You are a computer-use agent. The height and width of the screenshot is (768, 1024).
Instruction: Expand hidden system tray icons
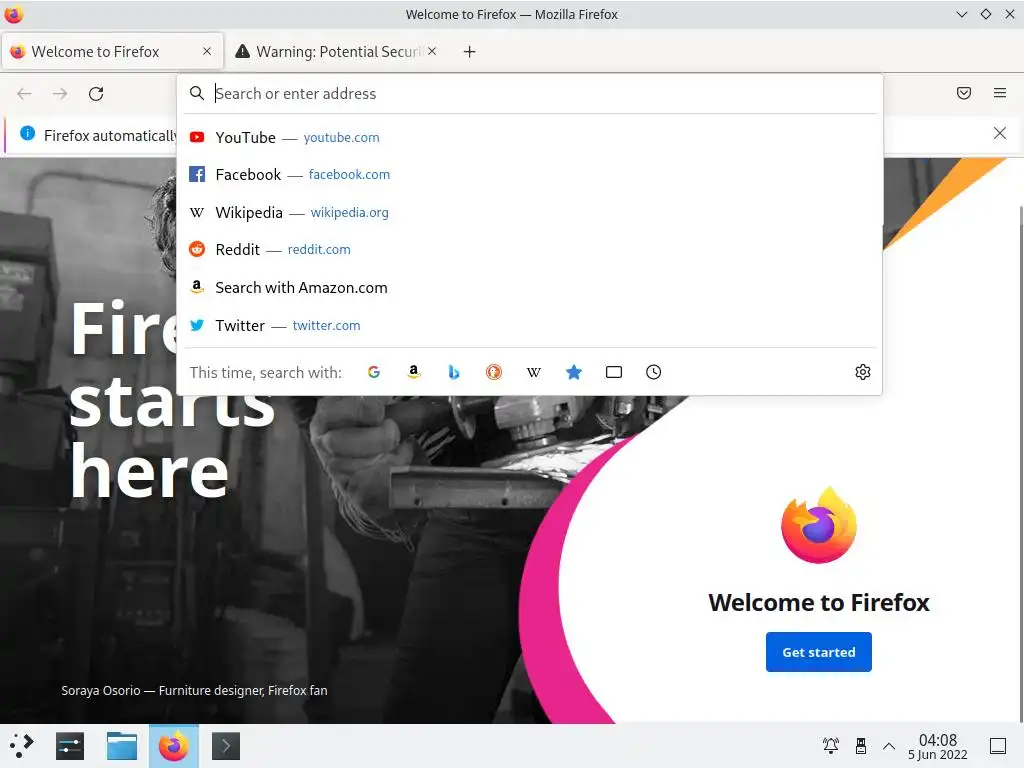(889, 746)
